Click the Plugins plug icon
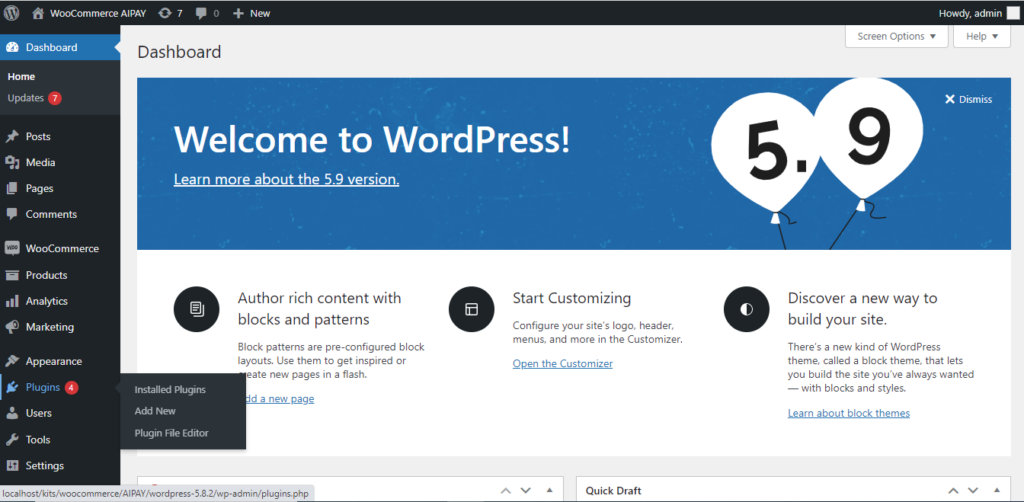Image resolution: width=1024 pixels, height=502 pixels. pyautogui.click(x=12, y=387)
